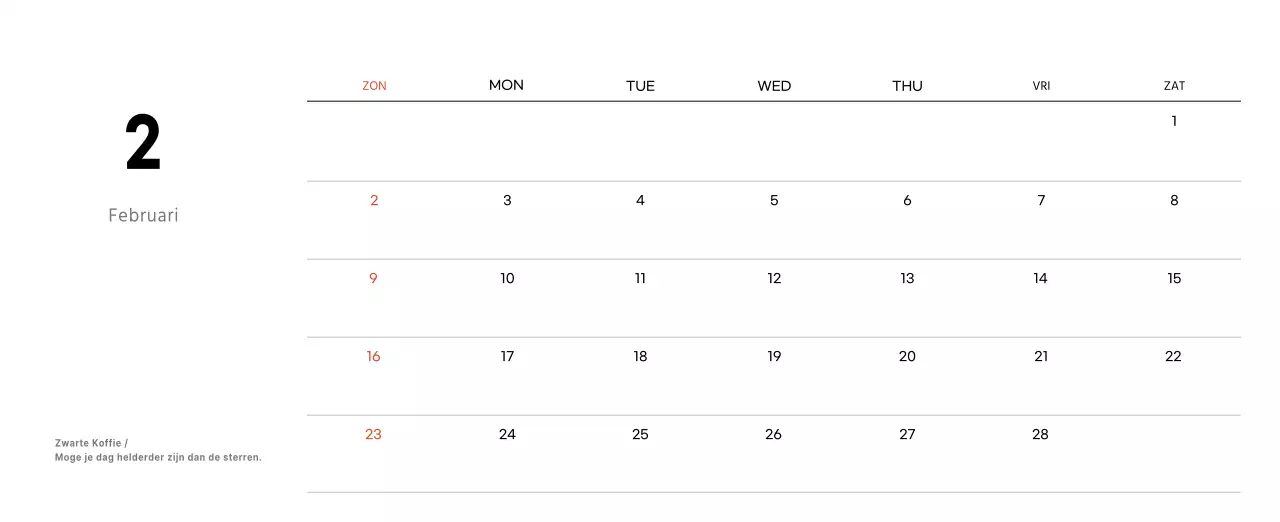
Task: Click the VRI column header
Action: (1041, 86)
